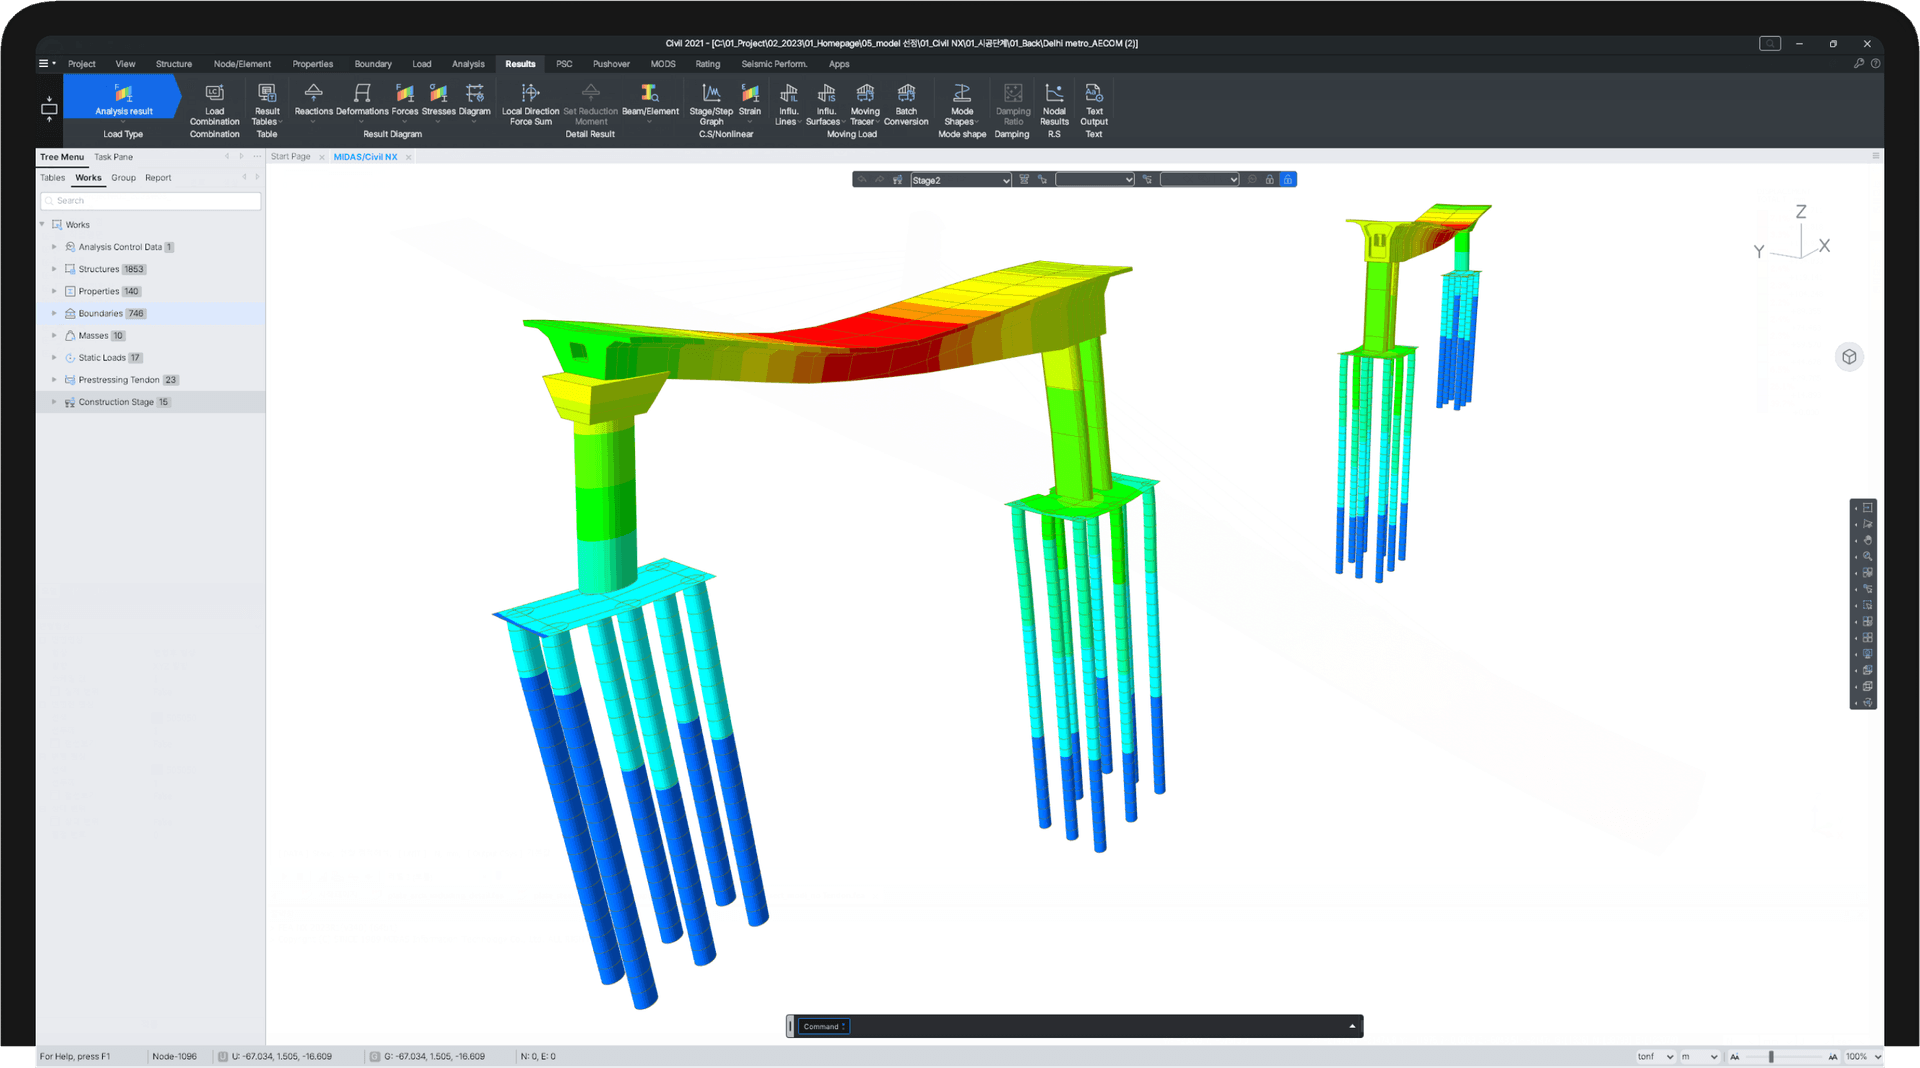Switch to the Start Page tab
Image resolution: width=1920 pixels, height=1068 pixels.
click(290, 156)
